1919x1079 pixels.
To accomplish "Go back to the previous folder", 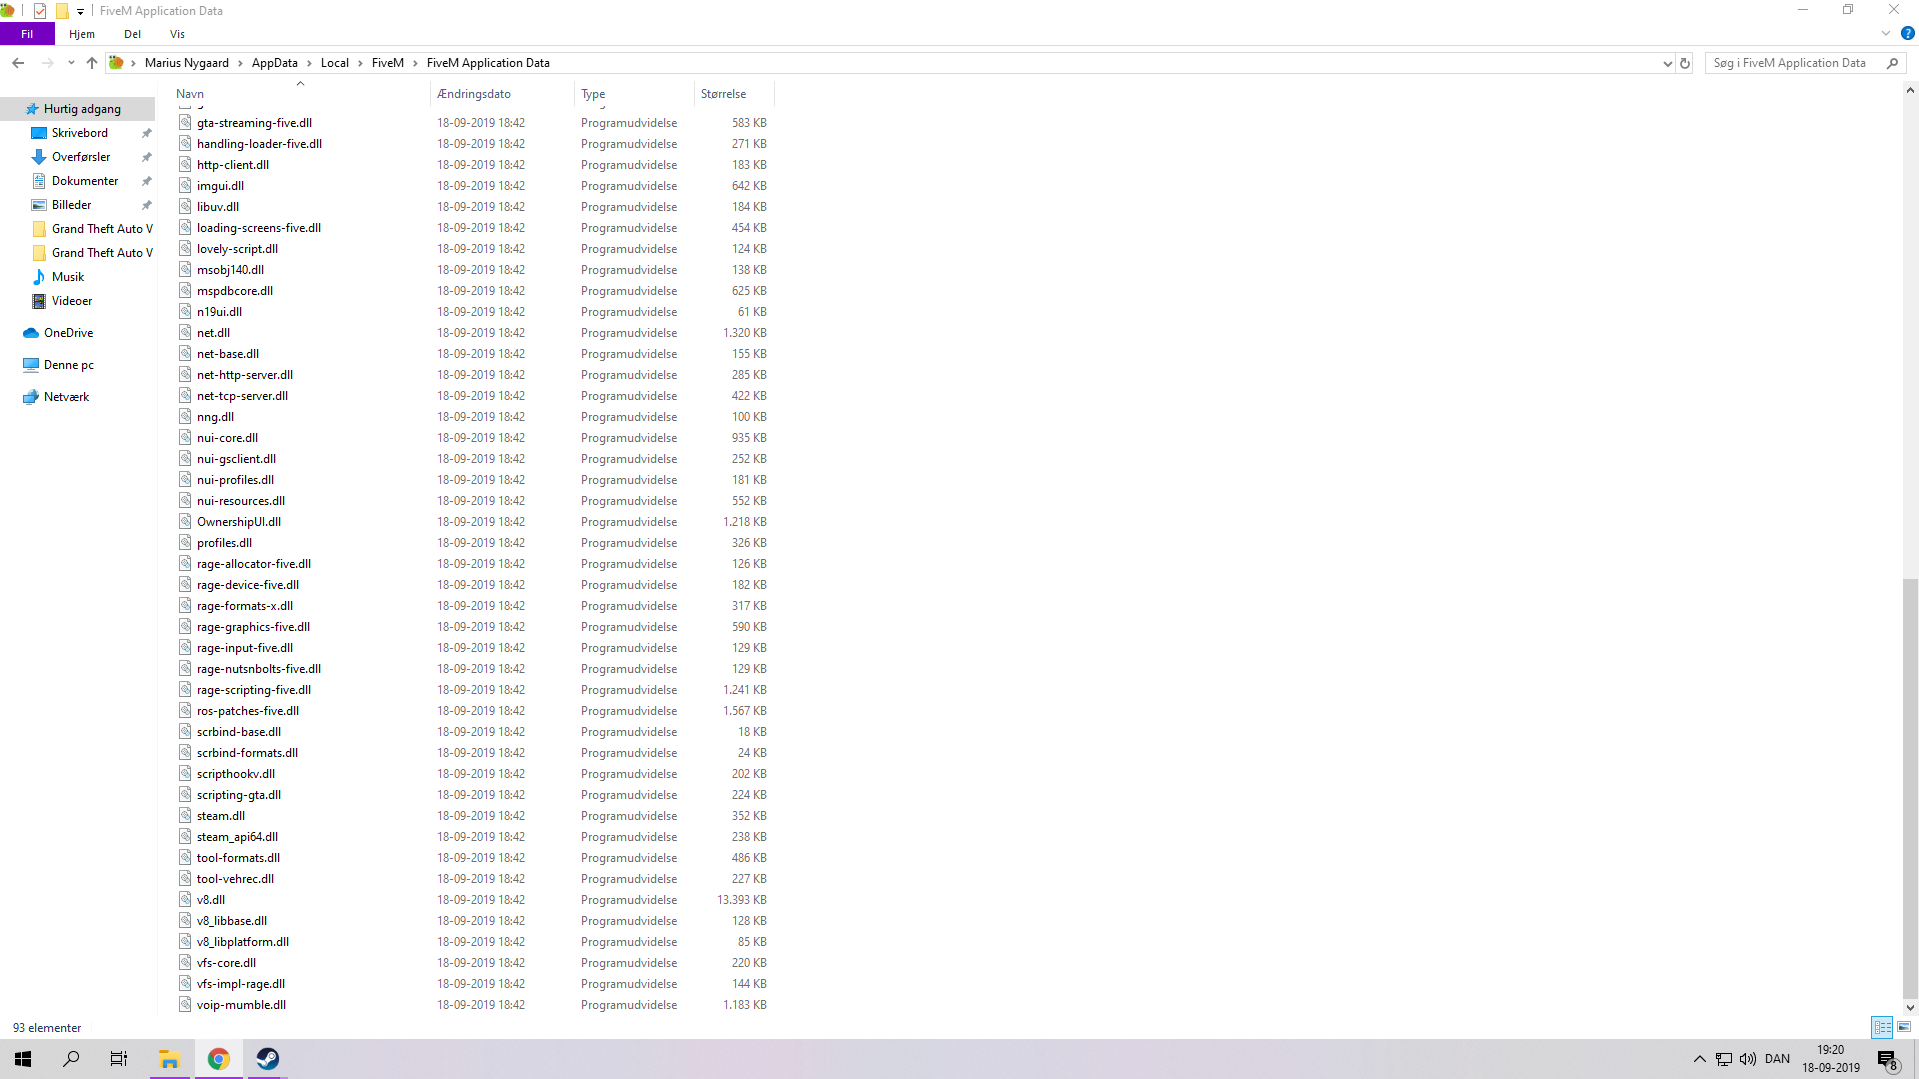I will [18, 63].
